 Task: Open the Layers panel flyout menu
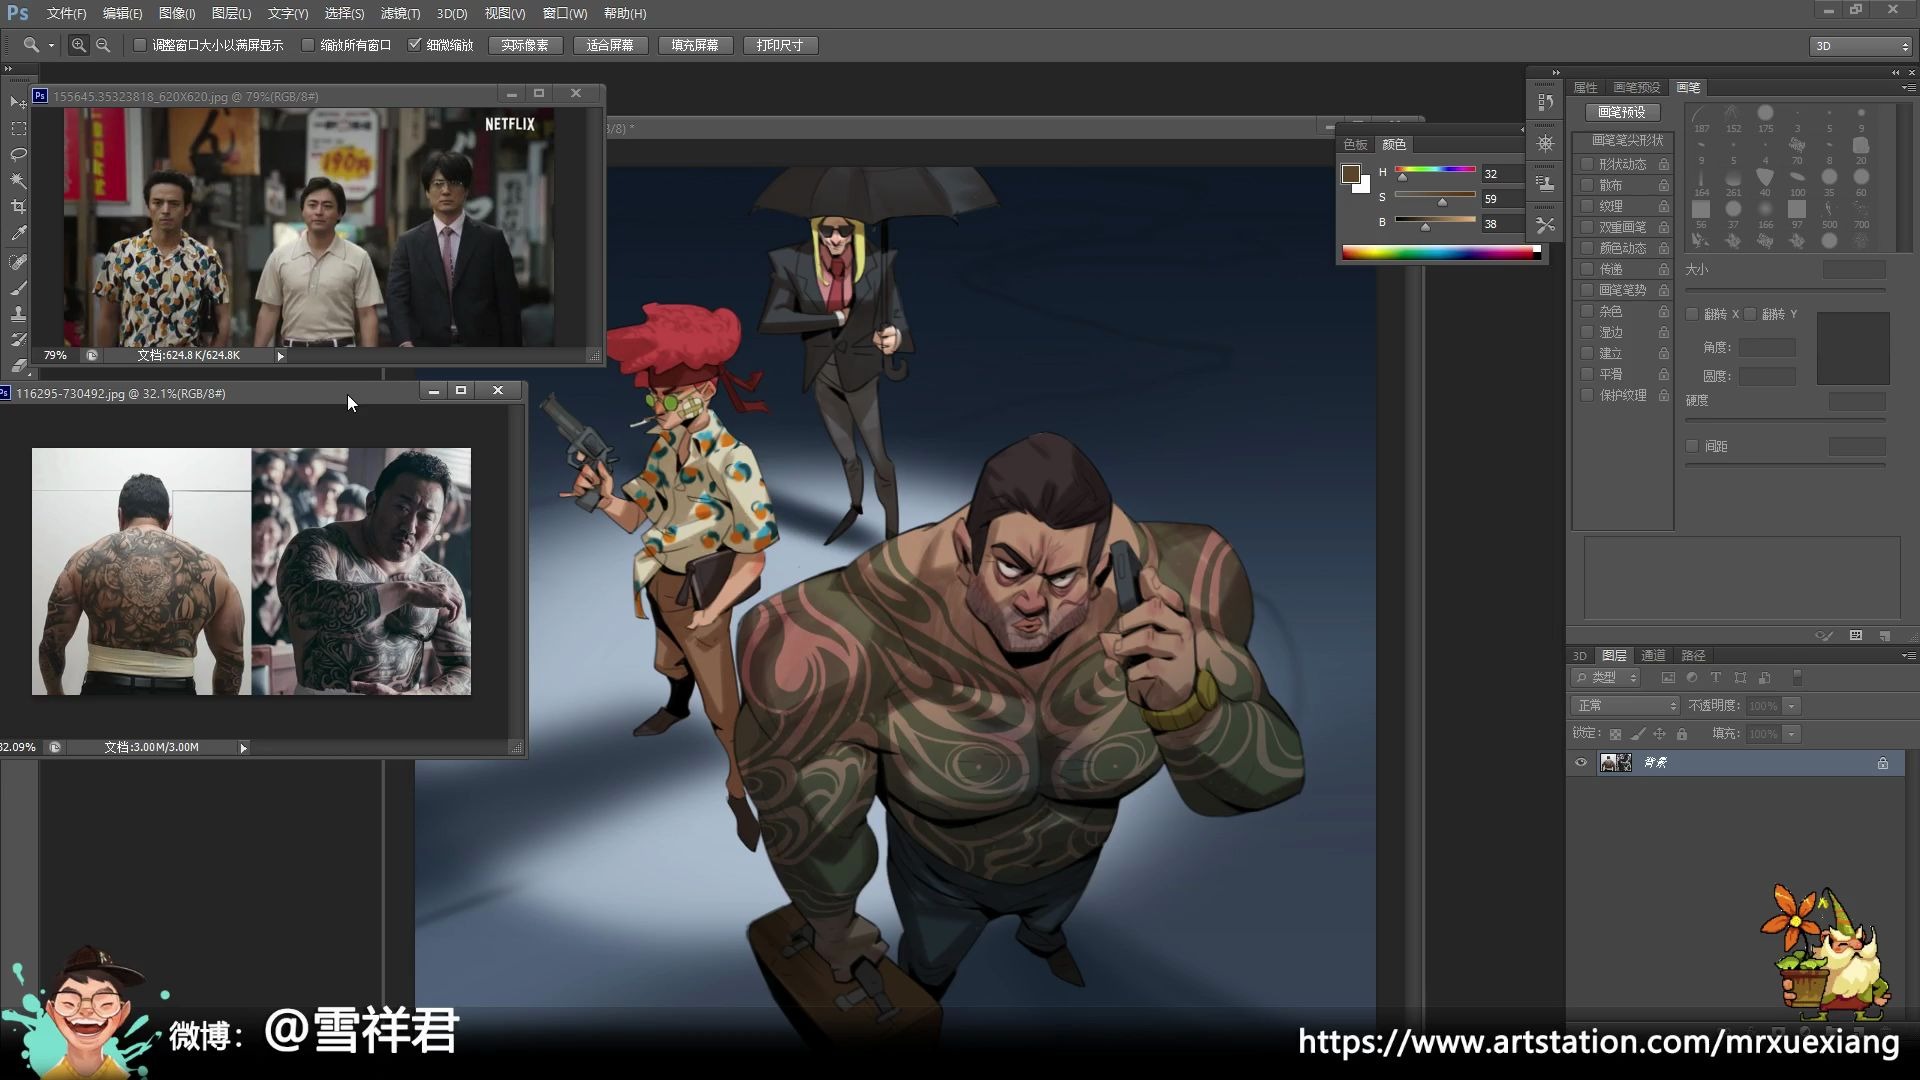(1908, 656)
